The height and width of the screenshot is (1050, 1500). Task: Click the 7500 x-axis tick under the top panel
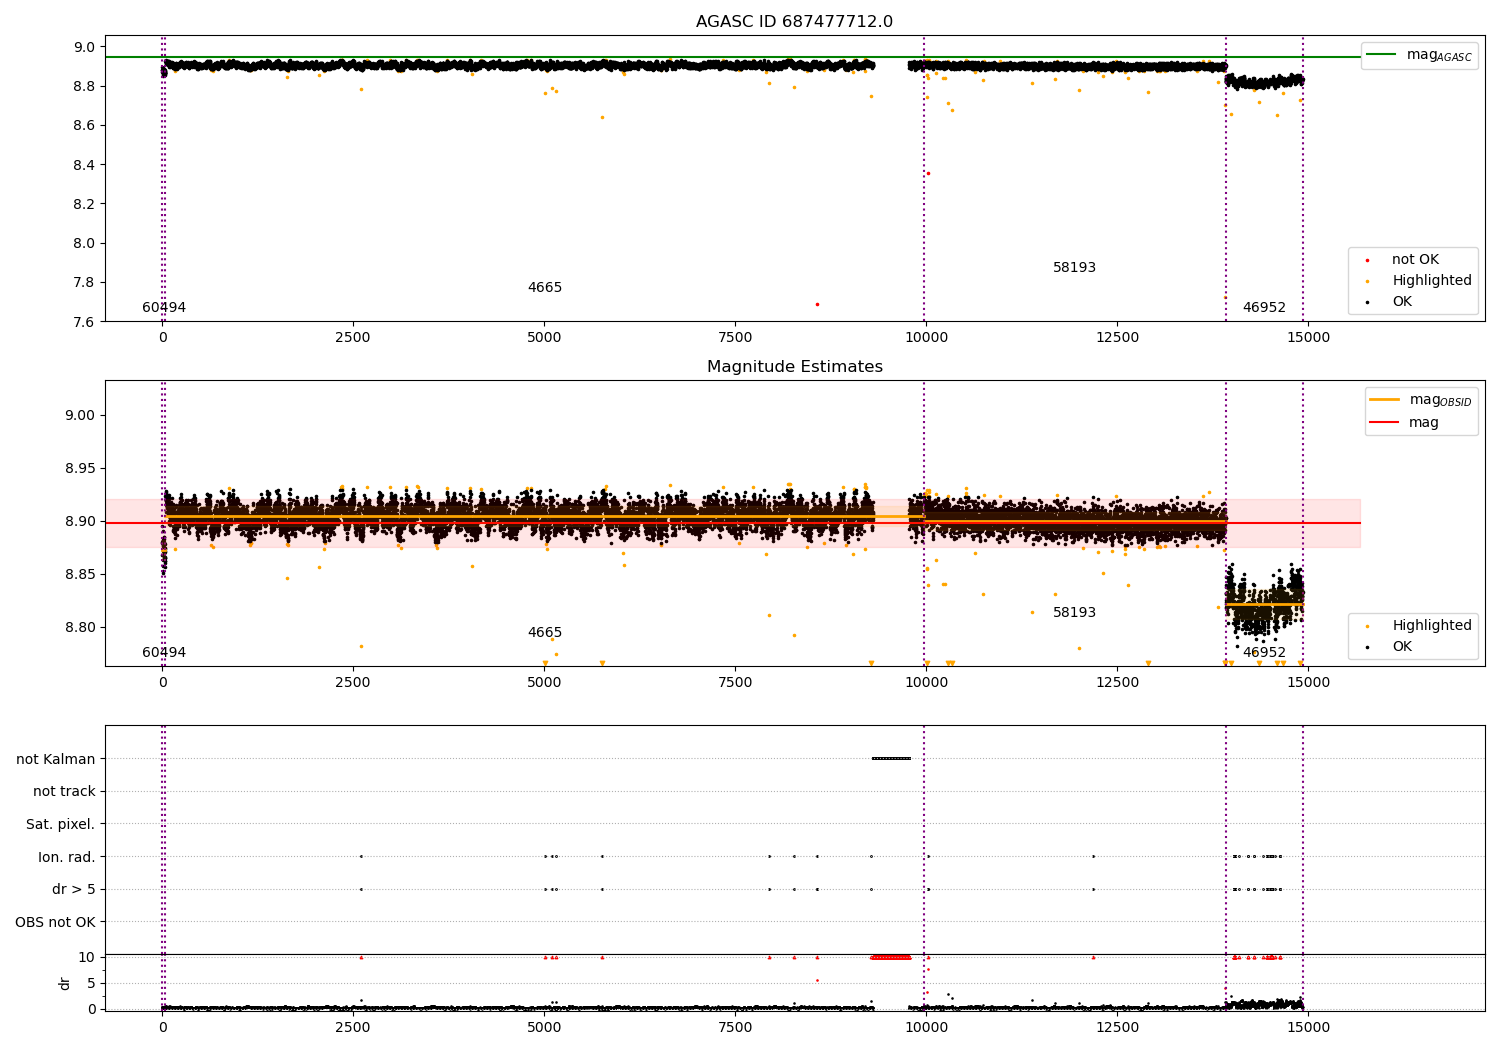click(735, 338)
